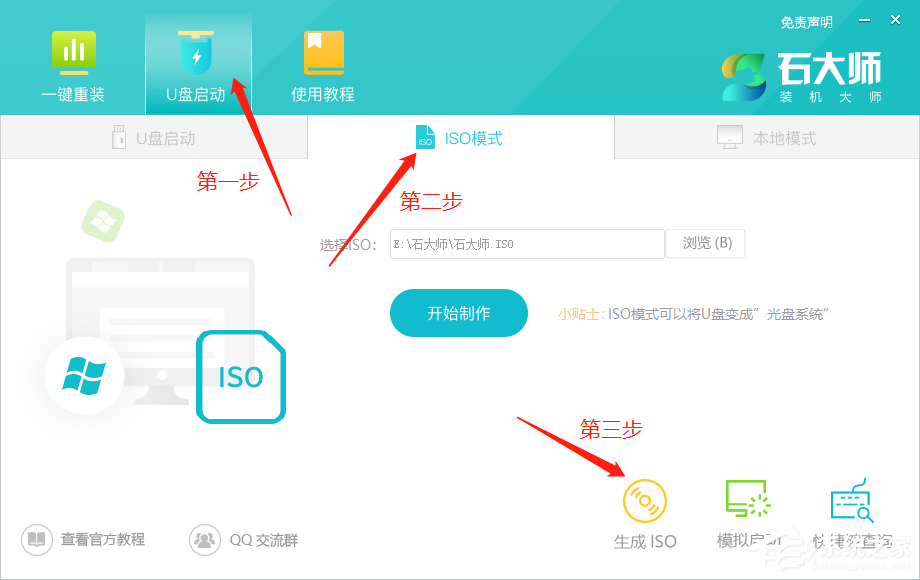This screenshot has height=580, width=920.
Task: Switch to the U盘启动 tab
Action: click(154, 138)
